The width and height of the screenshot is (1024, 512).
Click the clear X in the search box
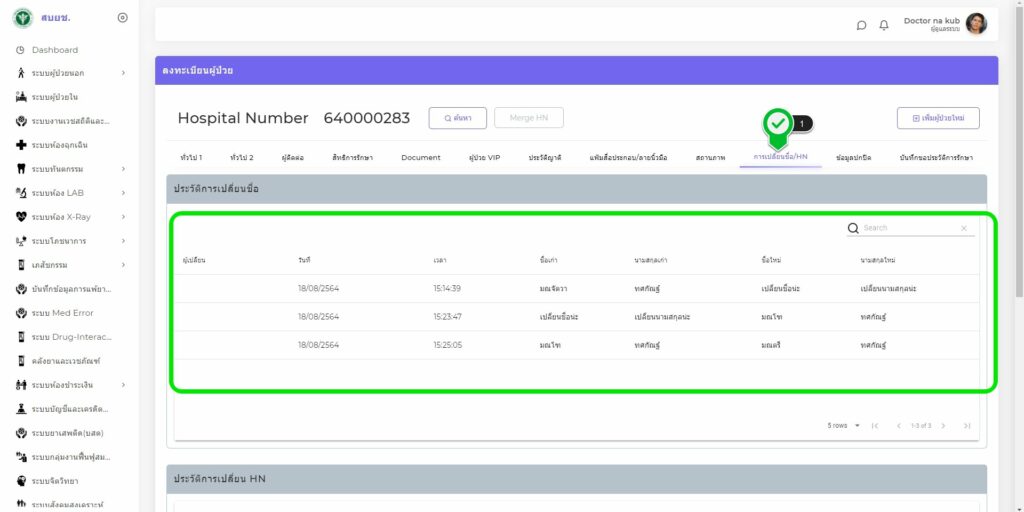coord(964,228)
